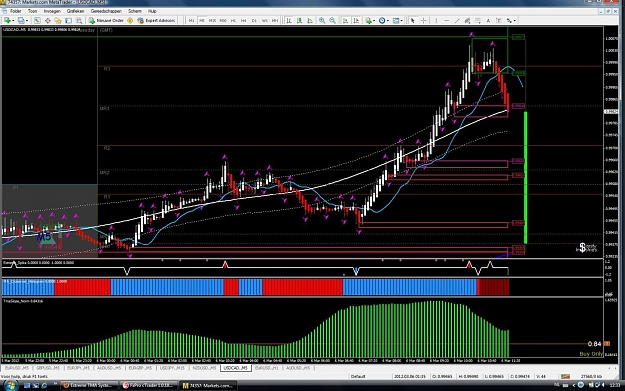The image size is (625, 391).
Task: Select the M1 timeframe
Action: [x=191, y=20]
